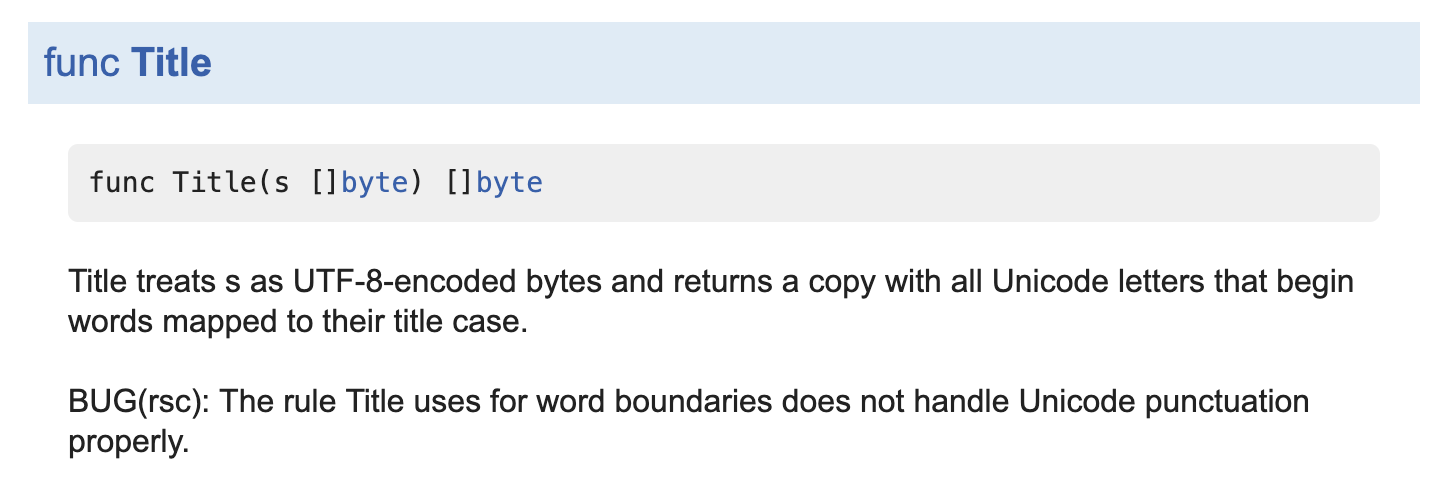Open the byte parameter type link

click(x=374, y=183)
